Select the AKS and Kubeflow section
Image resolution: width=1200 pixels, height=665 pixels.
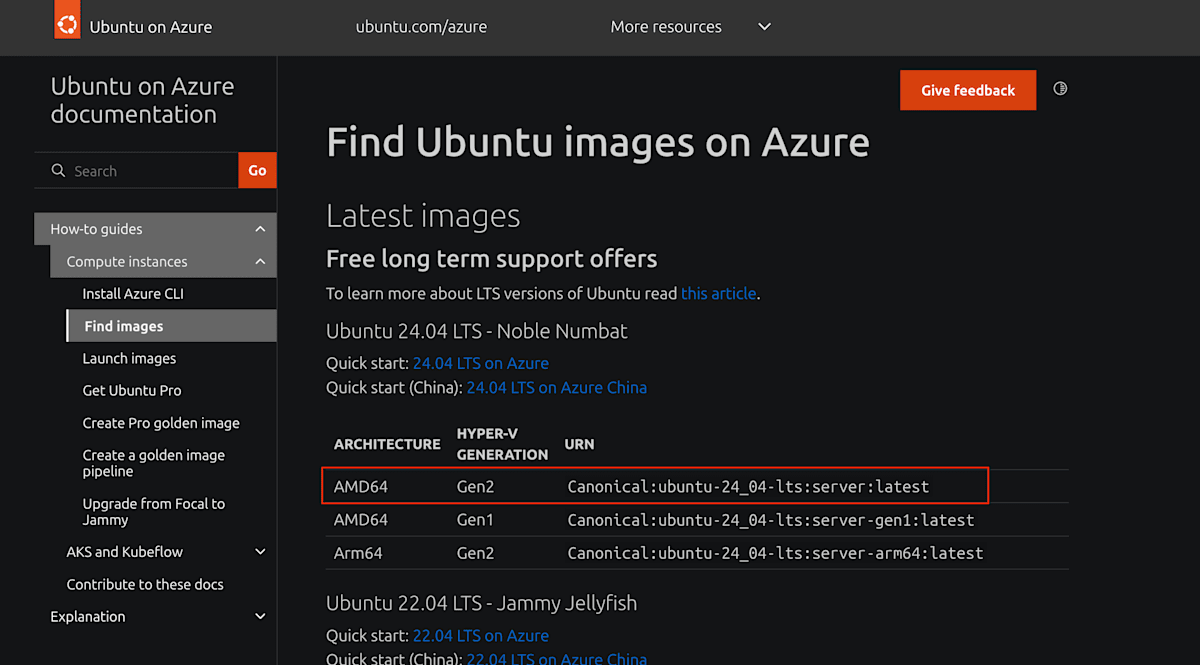click(x=125, y=552)
